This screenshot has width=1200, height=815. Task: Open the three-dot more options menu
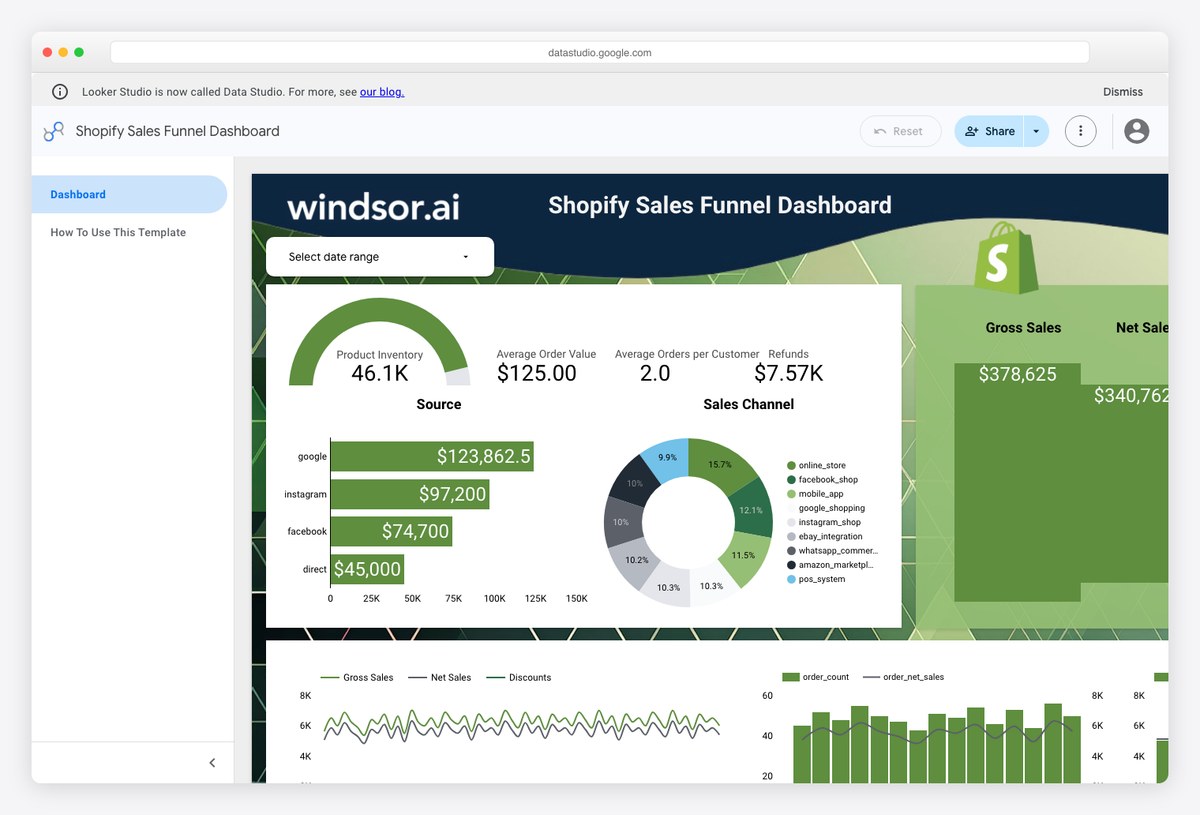click(1080, 131)
